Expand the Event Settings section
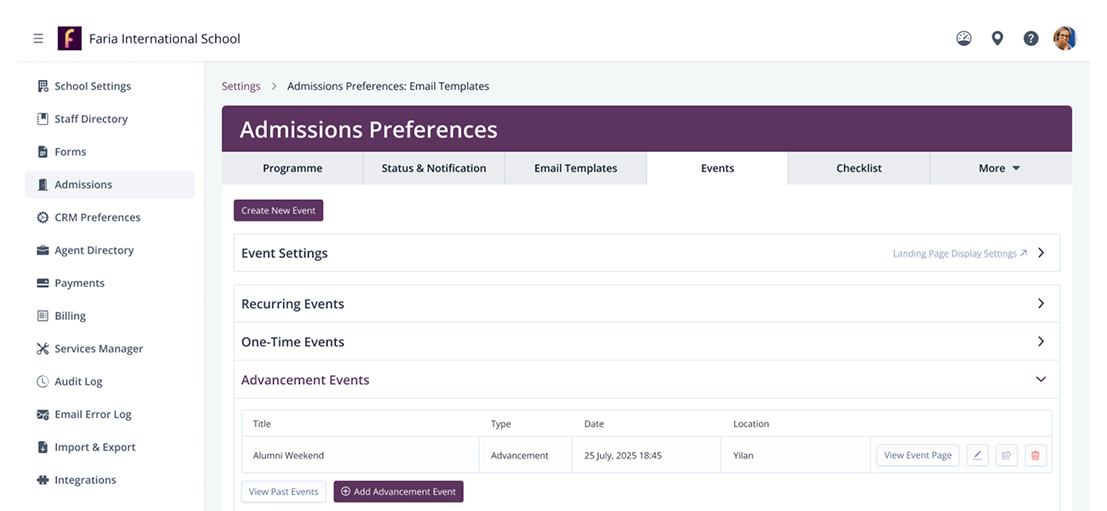The width and height of the screenshot is (1107, 511). 1041,253
